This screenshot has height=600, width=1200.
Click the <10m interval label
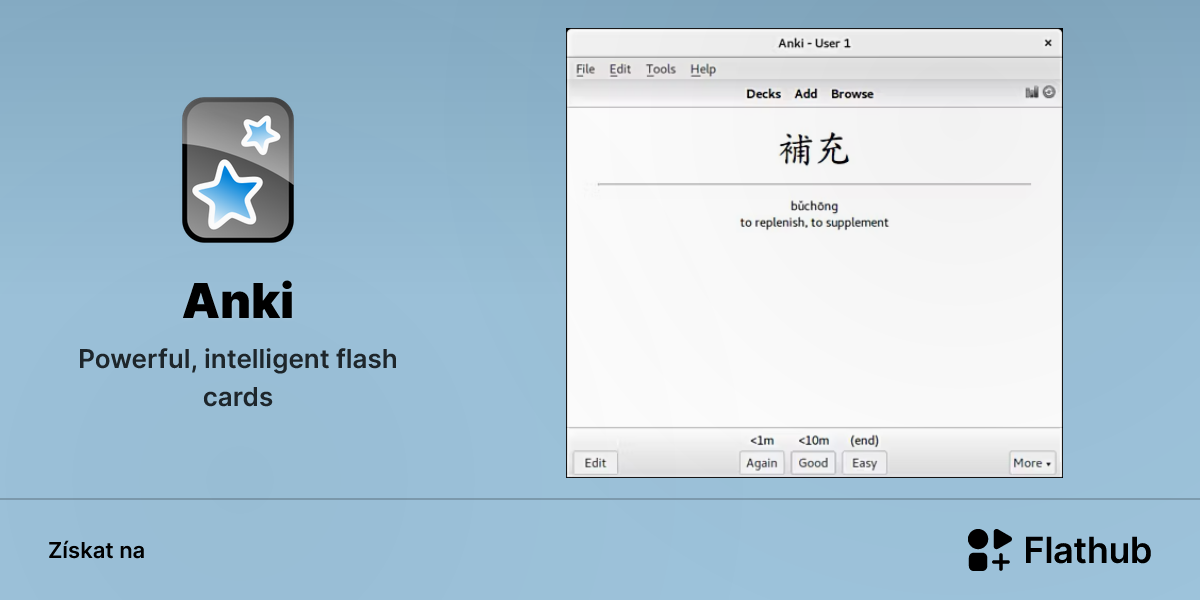[813, 441]
